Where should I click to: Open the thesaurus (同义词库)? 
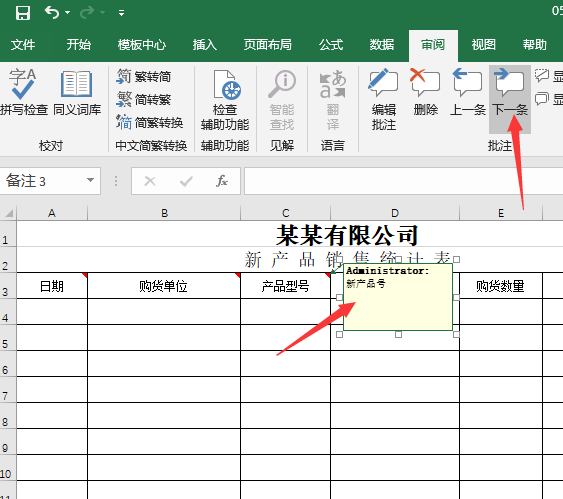coord(77,92)
